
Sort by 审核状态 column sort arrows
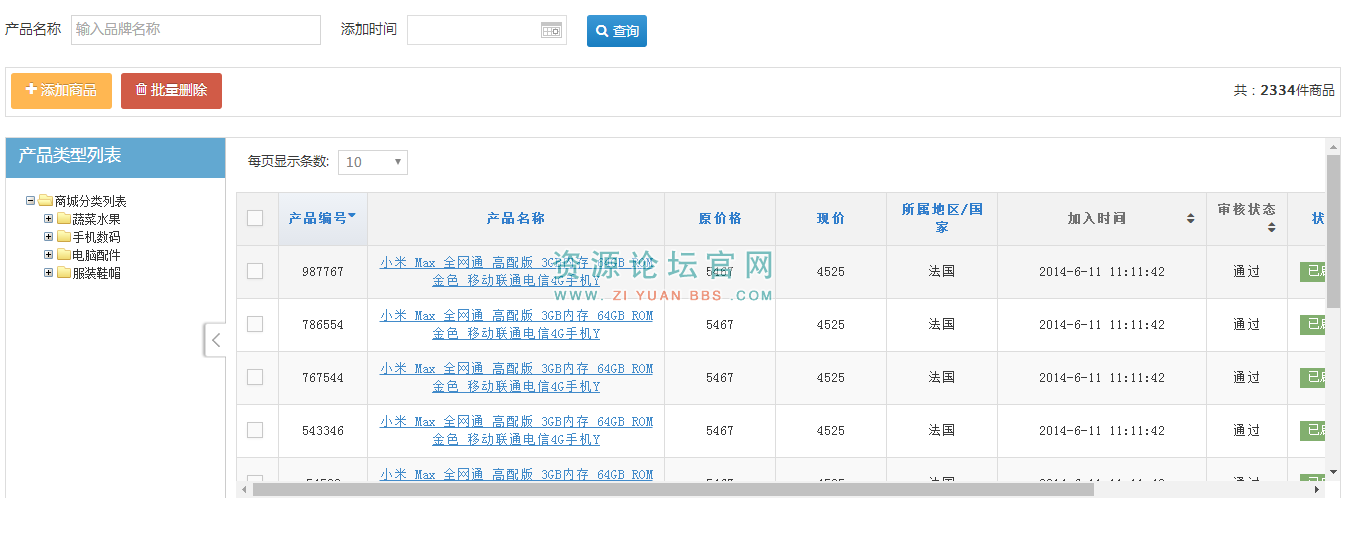point(1271,228)
